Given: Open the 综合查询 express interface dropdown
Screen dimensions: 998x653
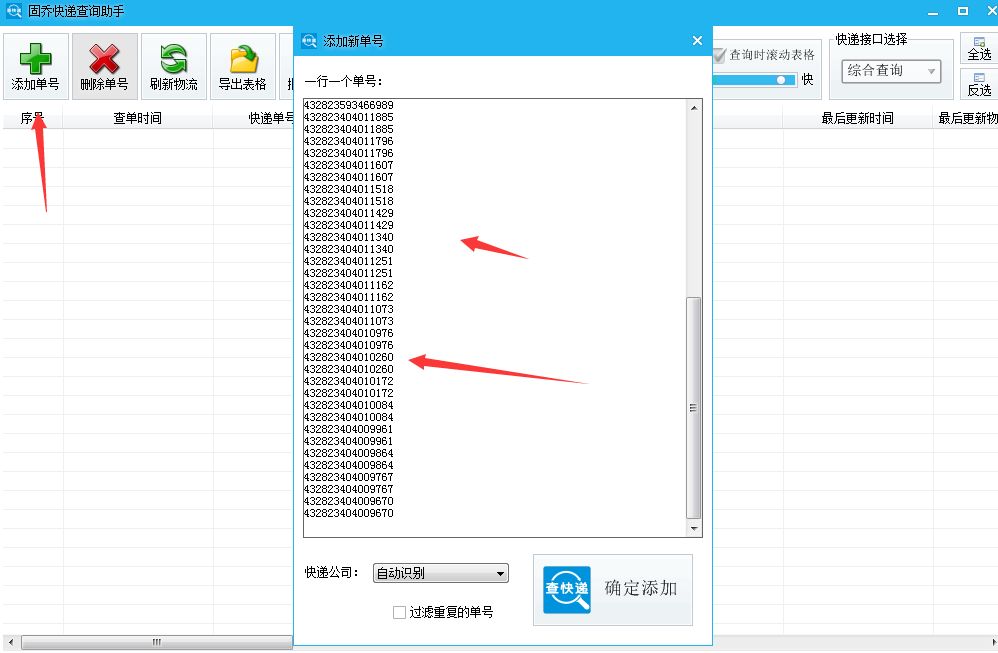Looking at the screenshot, I should [890, 71].
